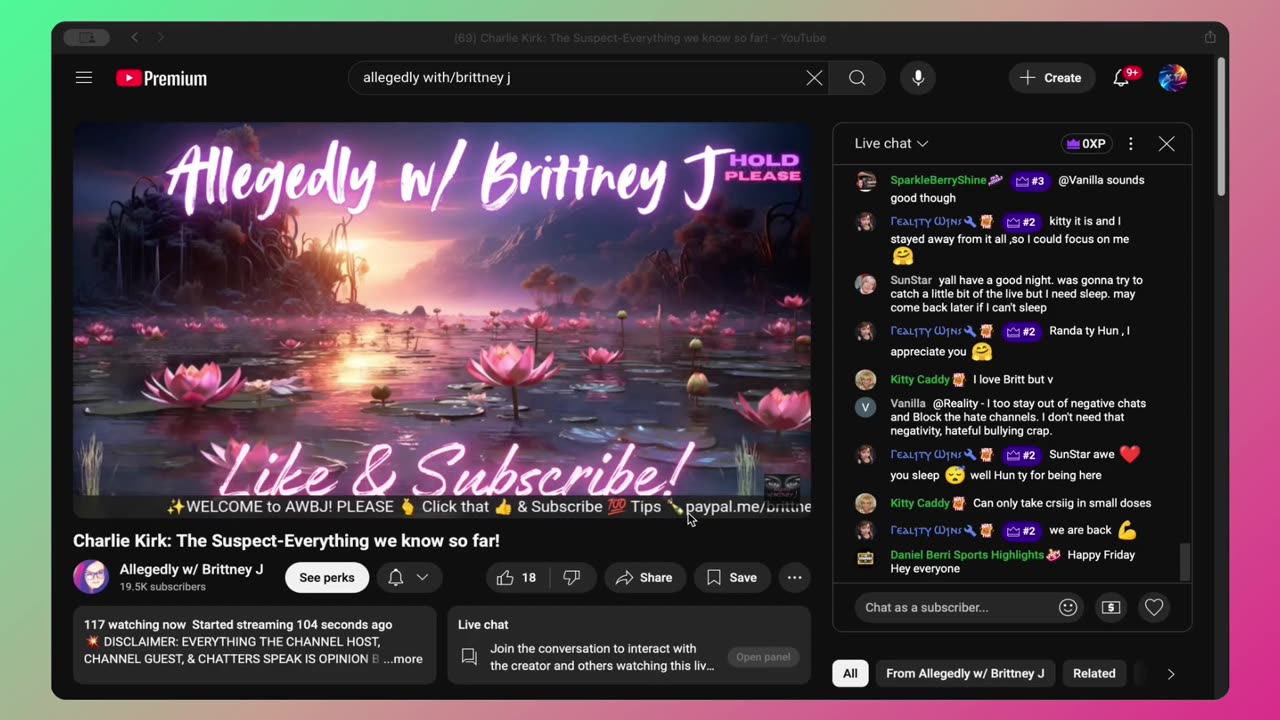Click video title 'Charlie Kirk: The Suspect'

286,541
